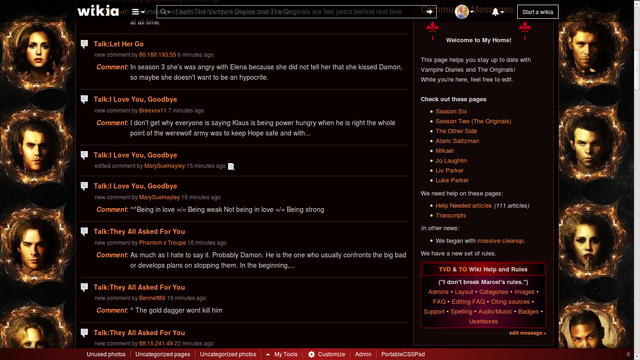Open the user avatar account menu

(x=464, y=11)
